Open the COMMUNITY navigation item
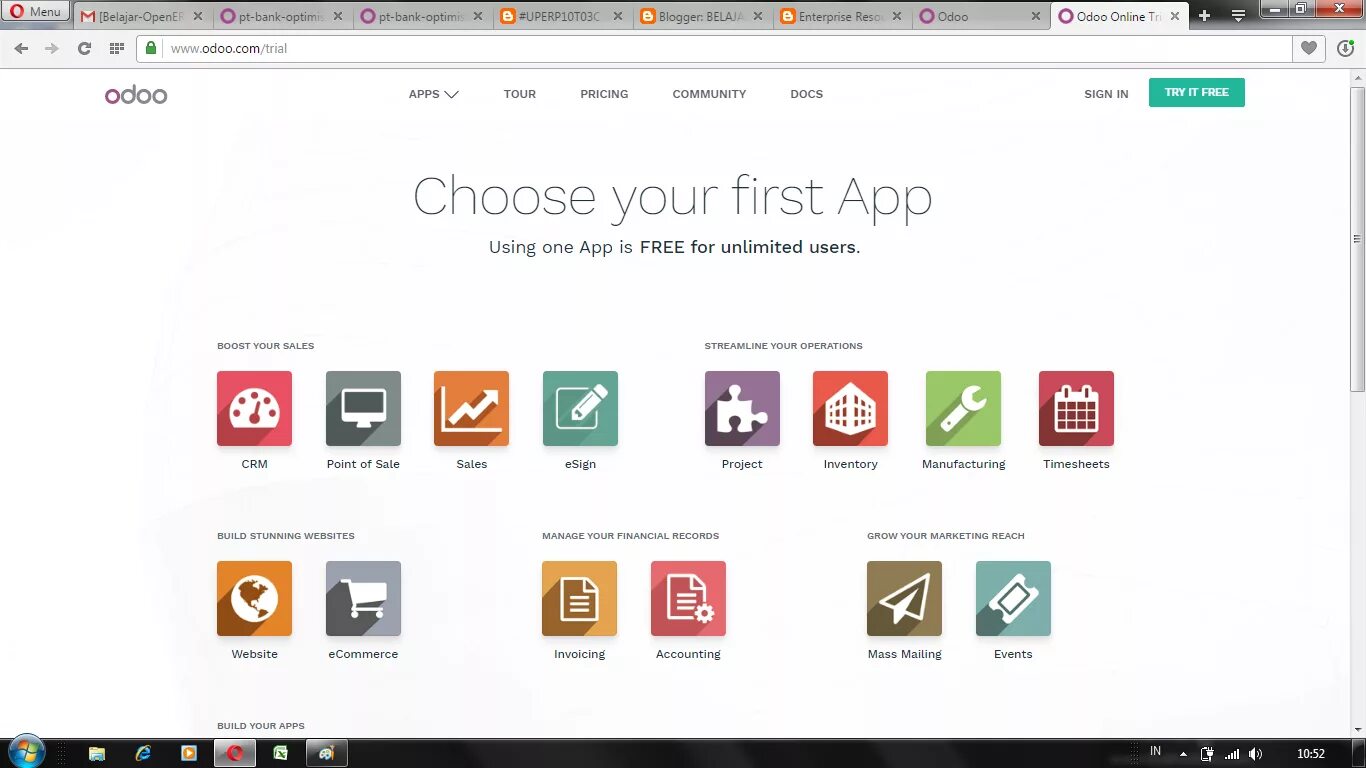 pyautogui.click(x=709, y=94)
